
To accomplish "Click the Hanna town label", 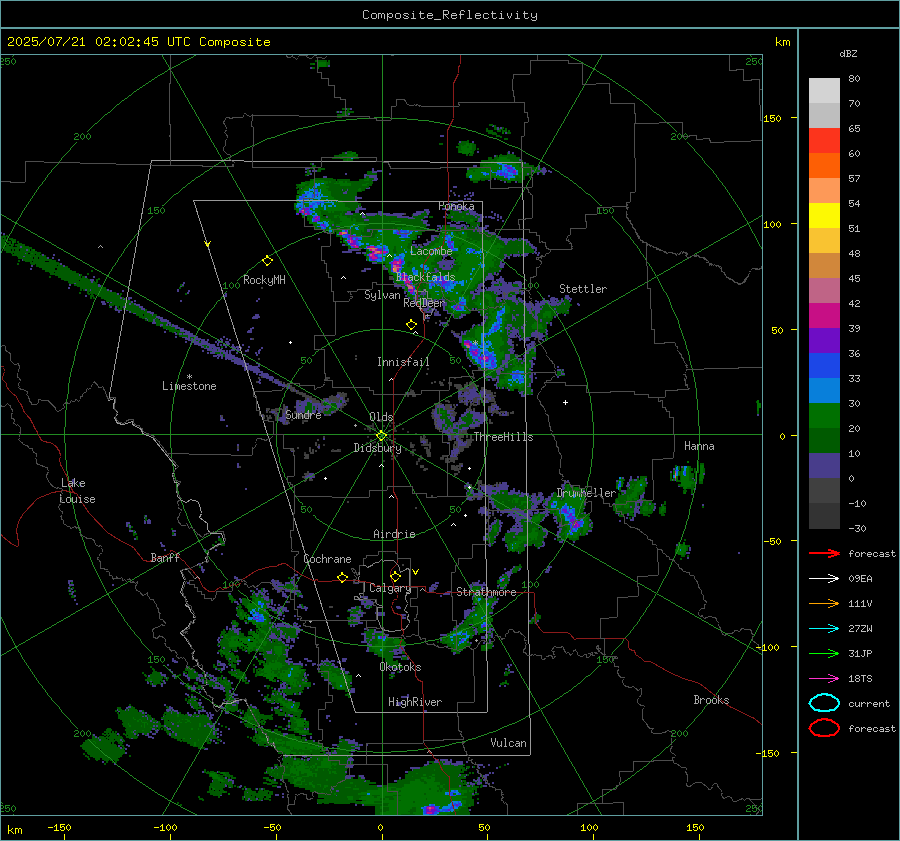I will (x=699, y=446).
